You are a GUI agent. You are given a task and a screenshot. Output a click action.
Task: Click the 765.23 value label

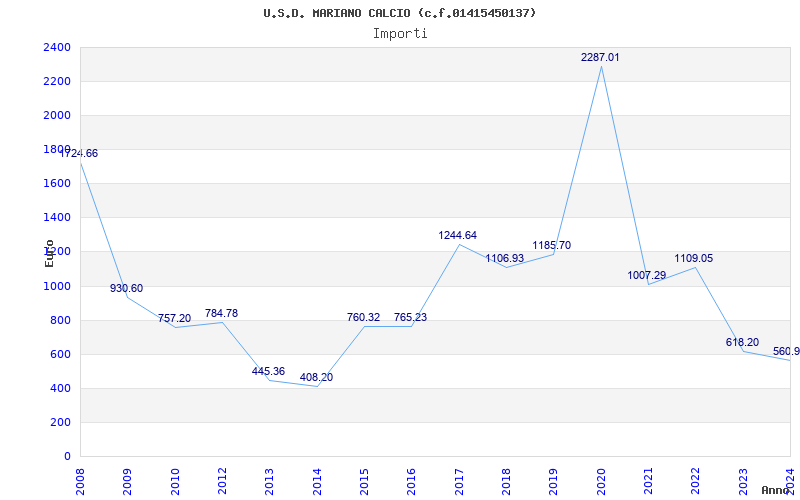(410, 317)
